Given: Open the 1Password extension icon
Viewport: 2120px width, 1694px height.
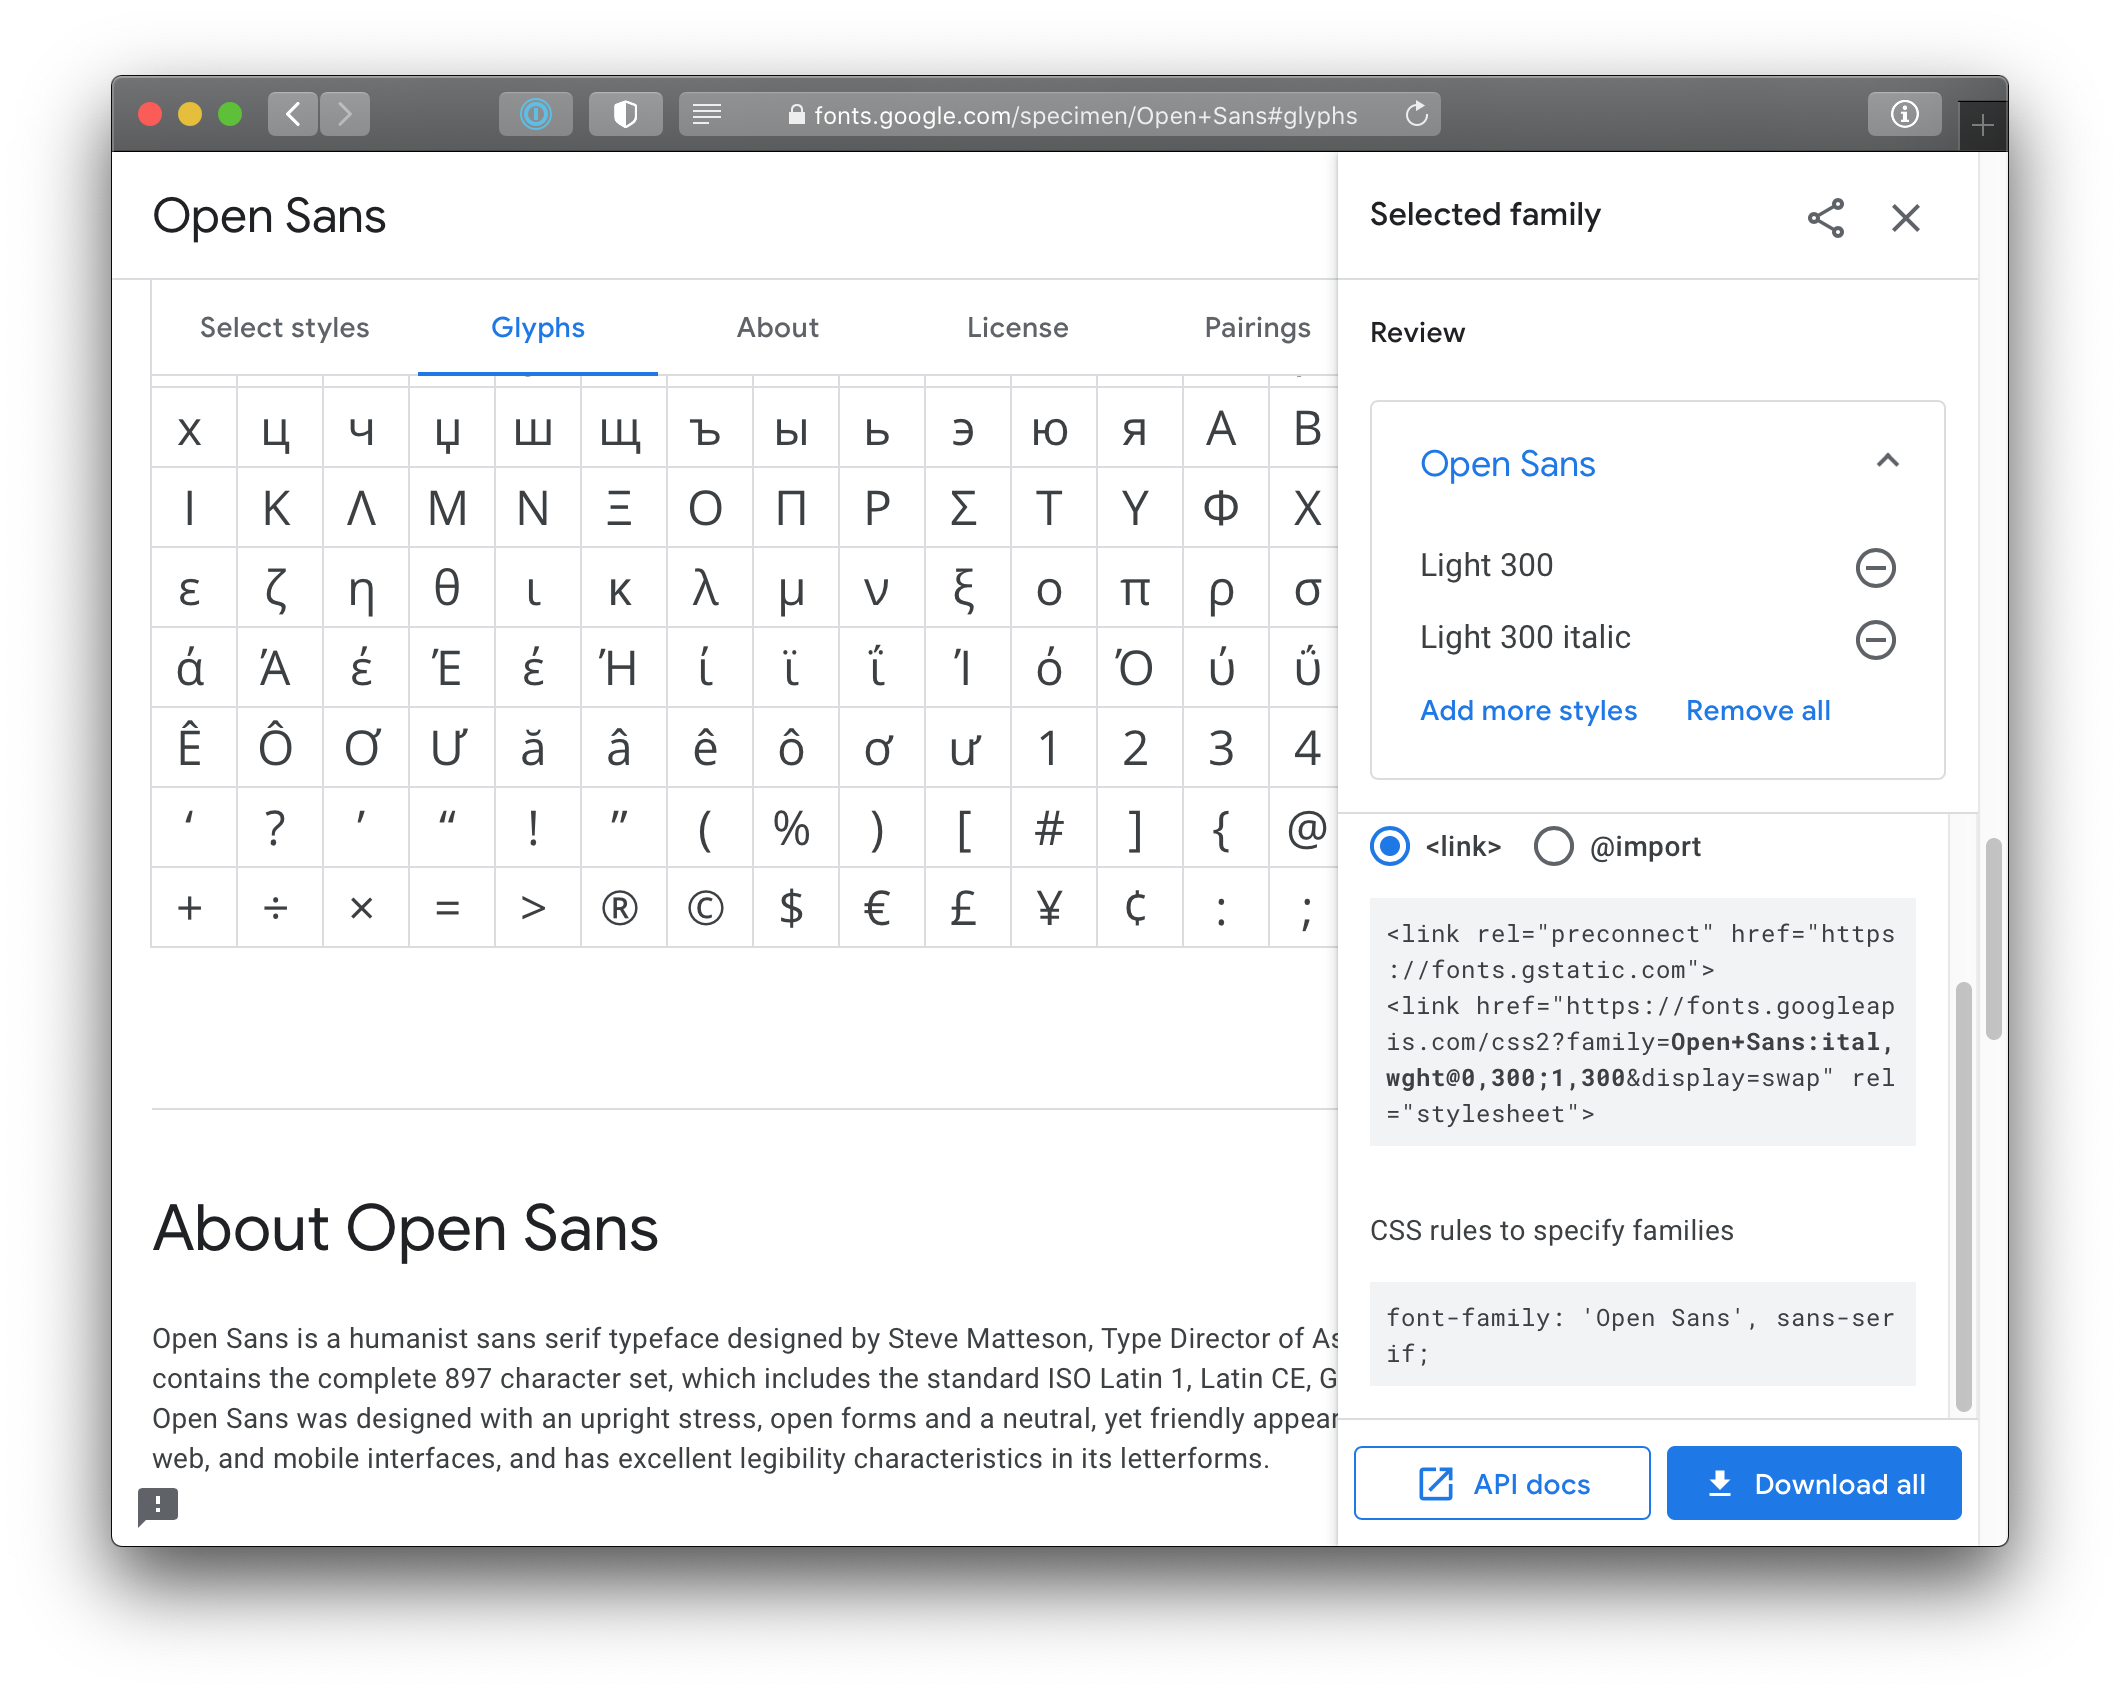Looking at the screenshot, I should click(x=535, y=114).
